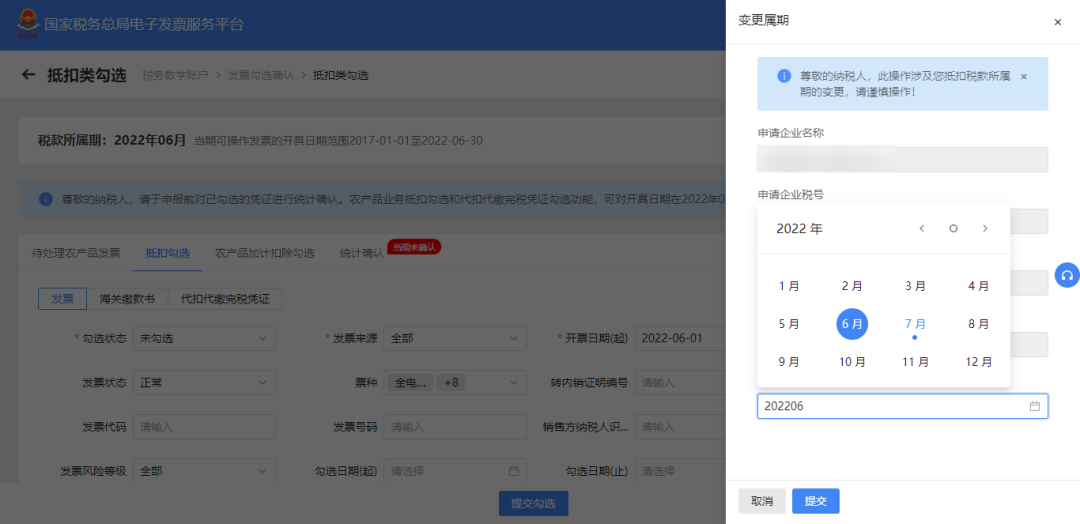
Task: Open the 待处理农产品发票 tab
Action: [x=76, y=253]
